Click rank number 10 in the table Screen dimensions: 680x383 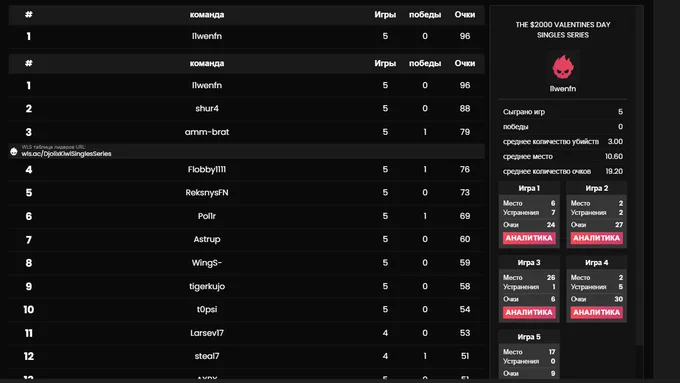[29, 310]
